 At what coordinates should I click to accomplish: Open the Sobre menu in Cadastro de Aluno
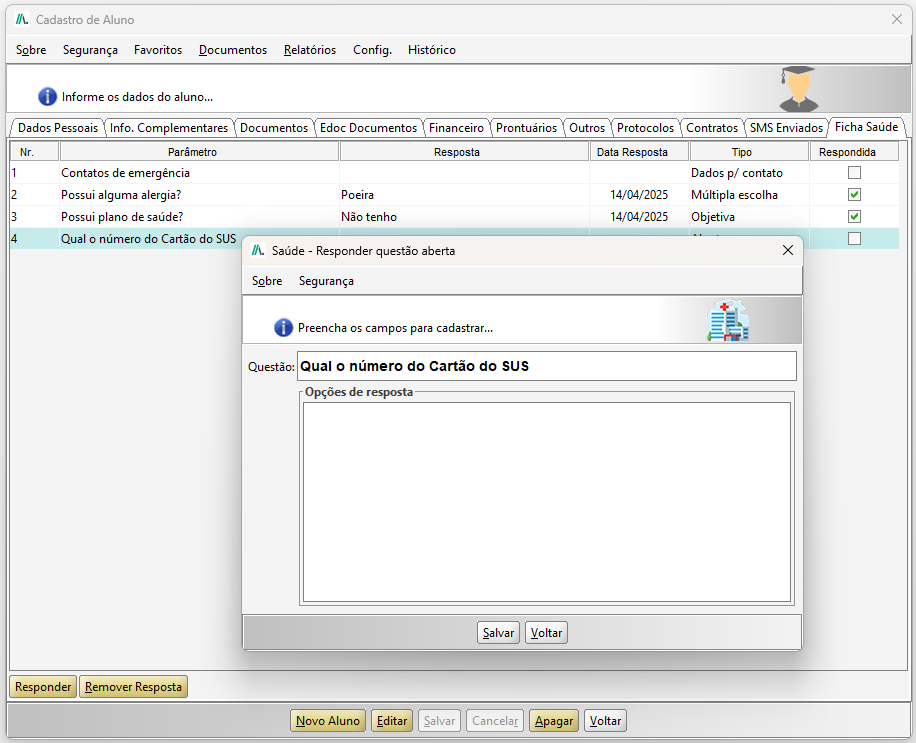click(31, 50)
